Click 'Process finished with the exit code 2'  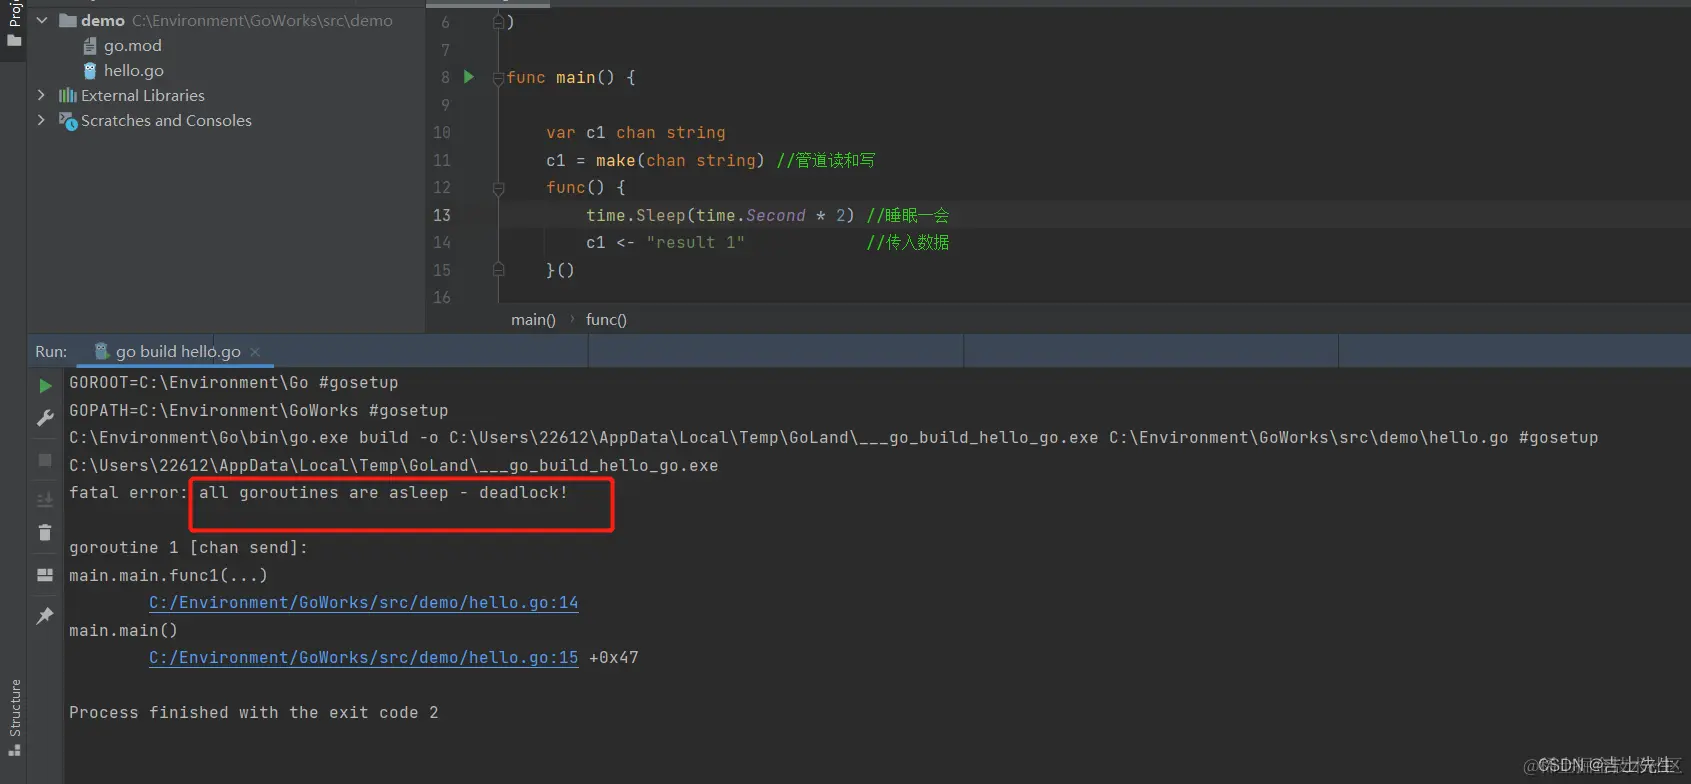click(253, 713)
